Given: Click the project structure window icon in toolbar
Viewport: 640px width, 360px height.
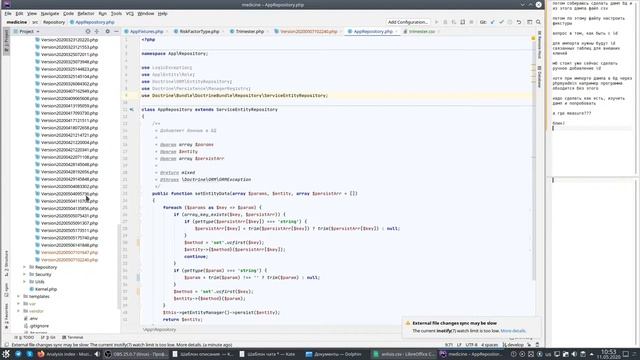Looking at the screenshot, I should (529, 22).
